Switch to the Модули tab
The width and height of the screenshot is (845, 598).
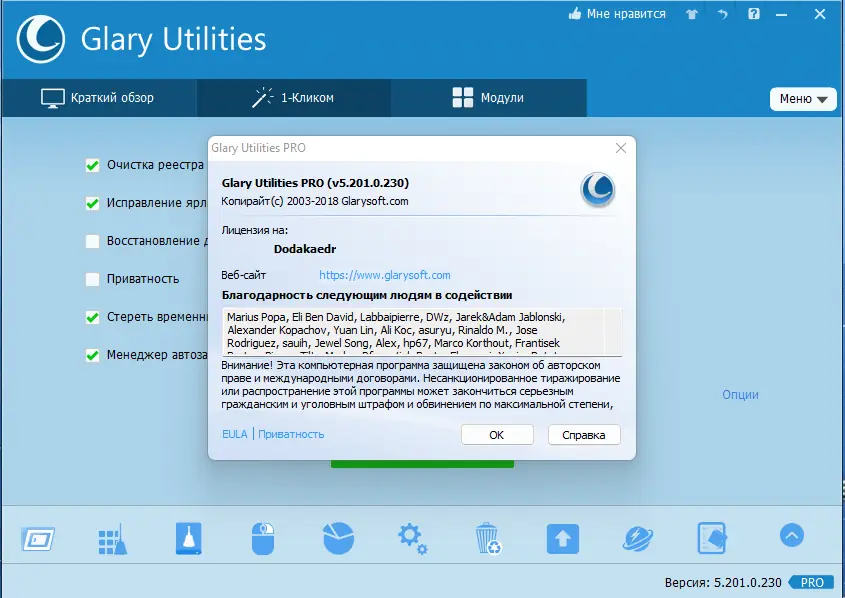click(x=488, y=97)
